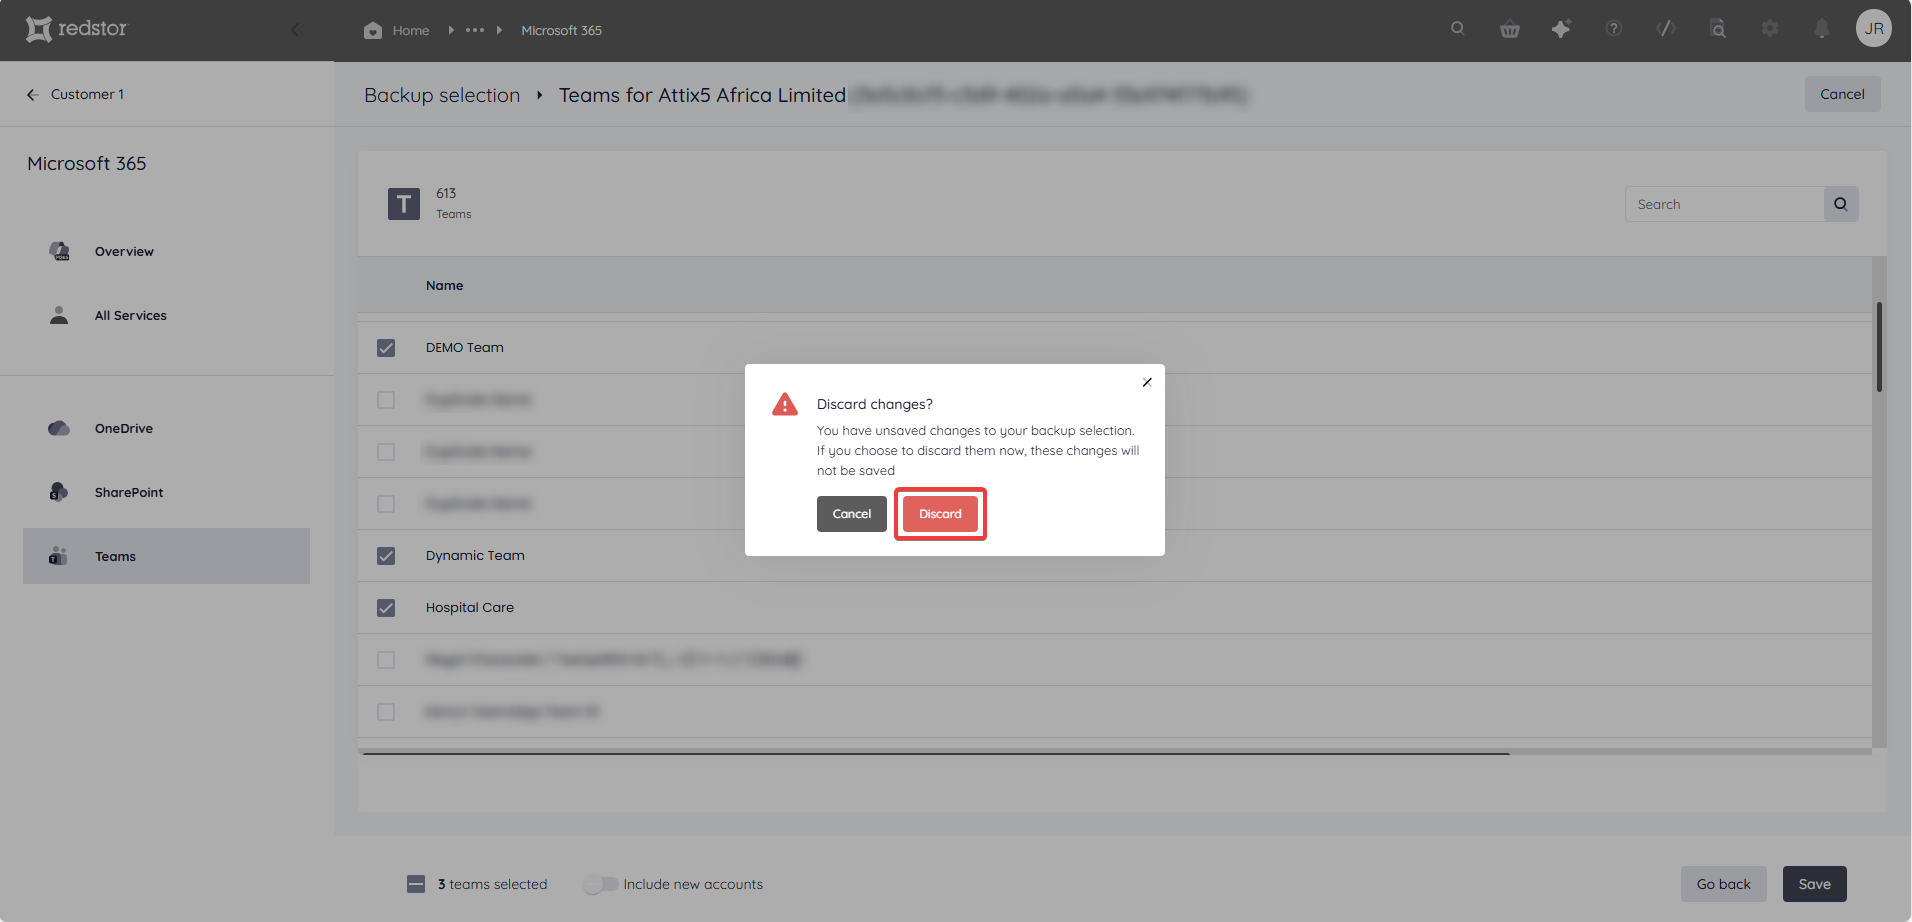The width and height of the screenshot is (1912, 922).
Task: Open Overview in the sidebar
Action: click(124, 251)
